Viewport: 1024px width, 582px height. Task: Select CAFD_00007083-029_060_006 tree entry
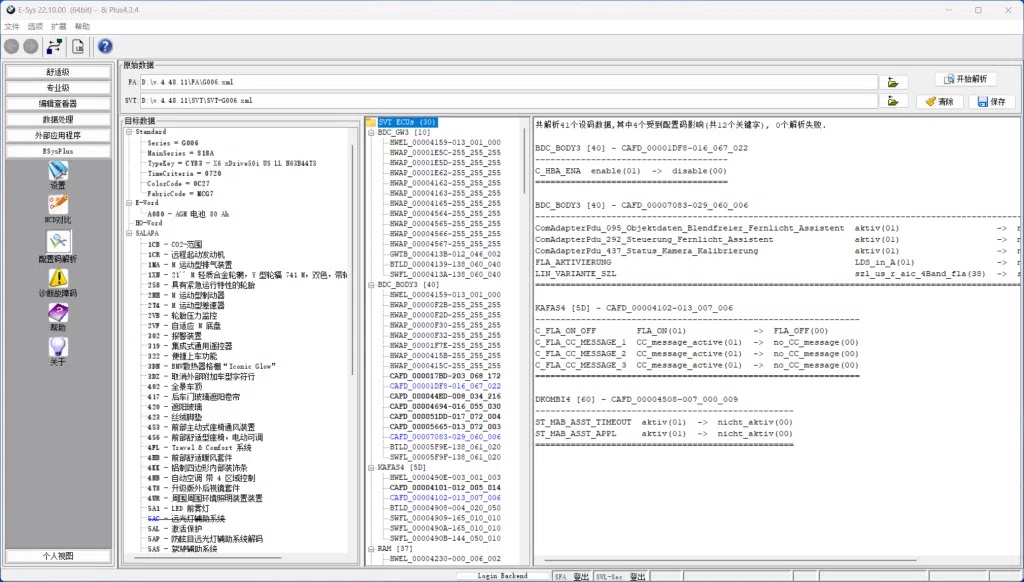pyautogui.click(x=445, y=437)
